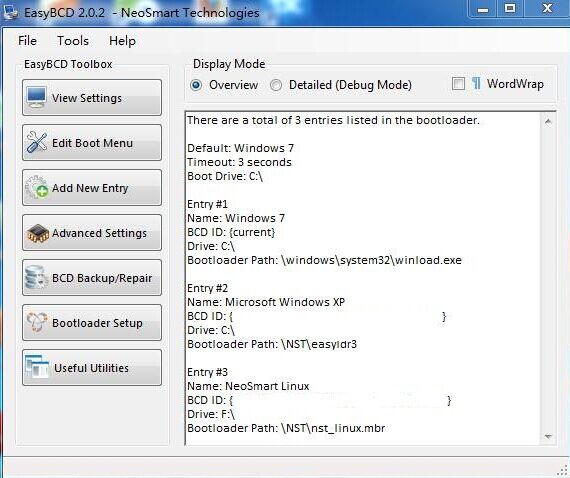
Task: Click the text 'Default: Windows 7'
Action: (x=240, y=148)
